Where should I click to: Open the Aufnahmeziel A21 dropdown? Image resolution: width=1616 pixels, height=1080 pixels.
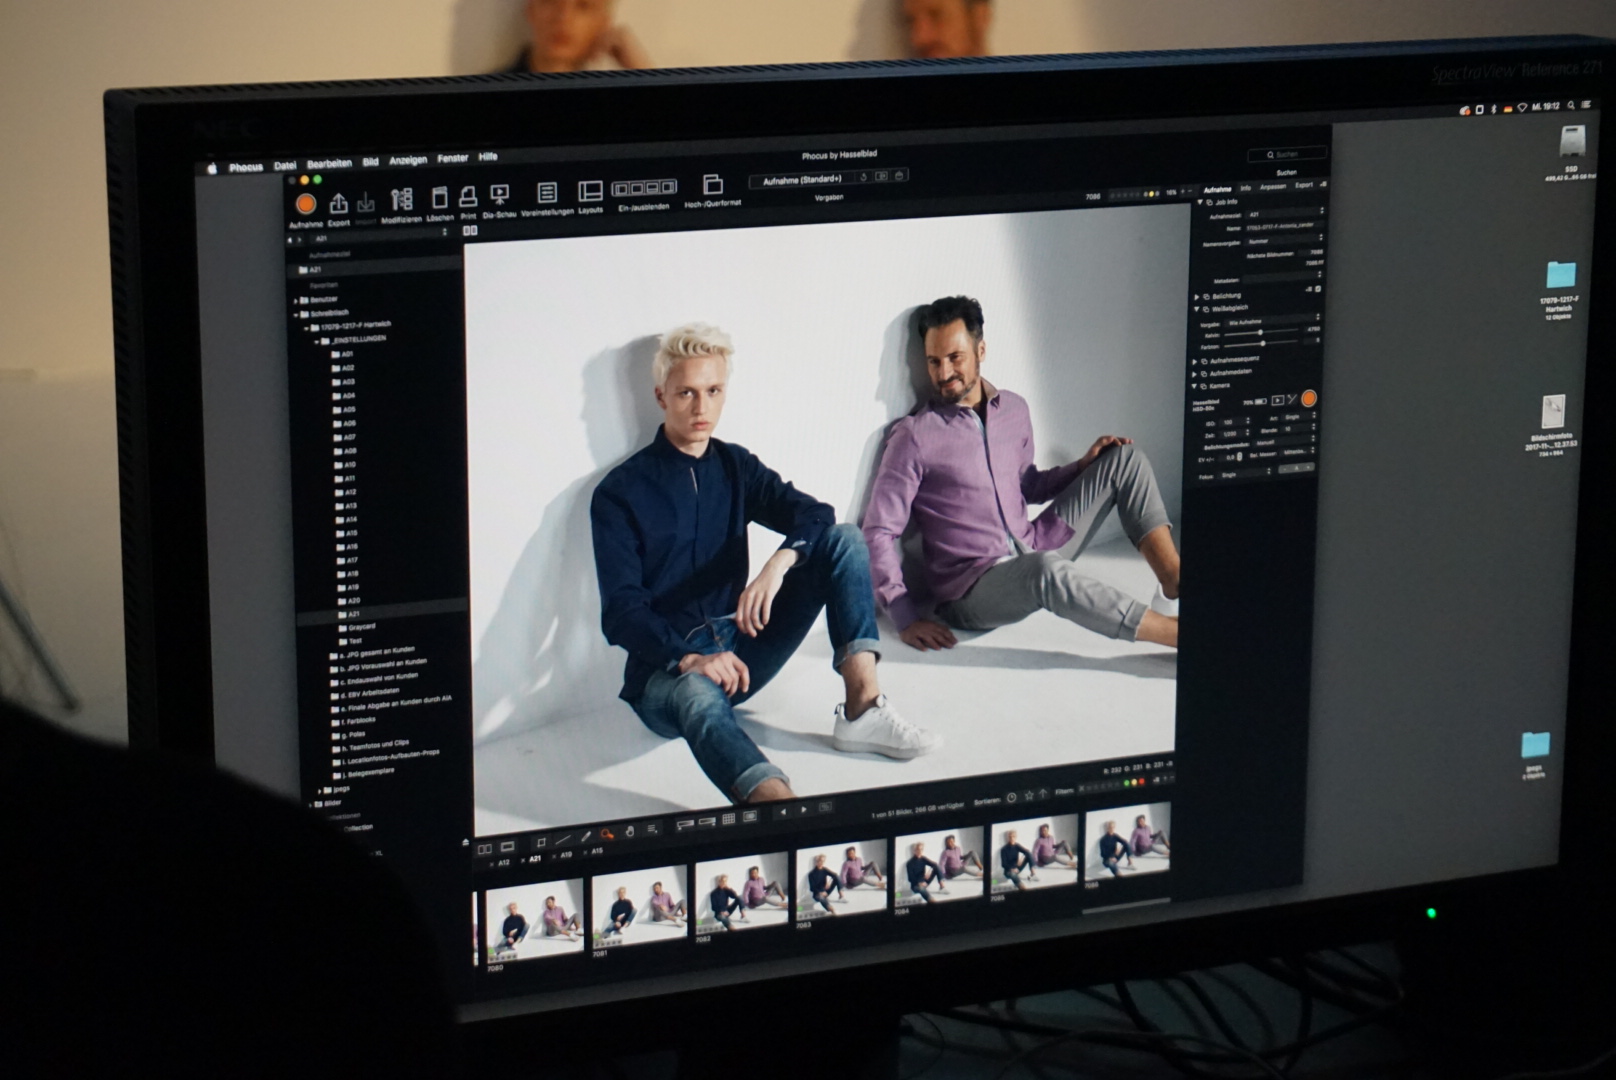tap(1285, 212)
